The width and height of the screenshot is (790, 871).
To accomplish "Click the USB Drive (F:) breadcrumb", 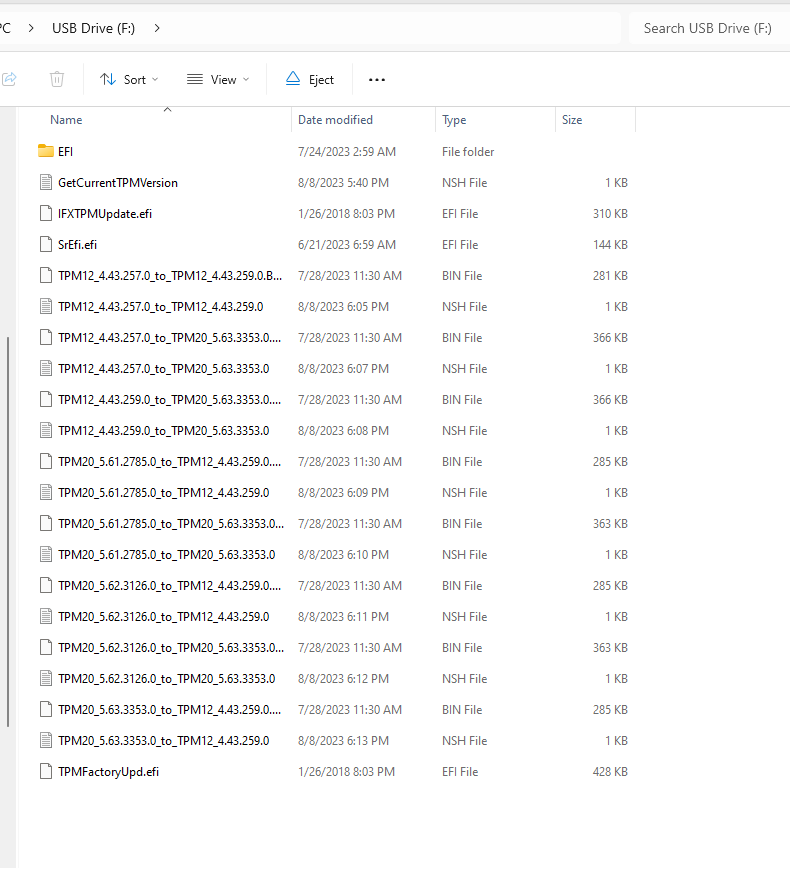I will coord(93,28).
